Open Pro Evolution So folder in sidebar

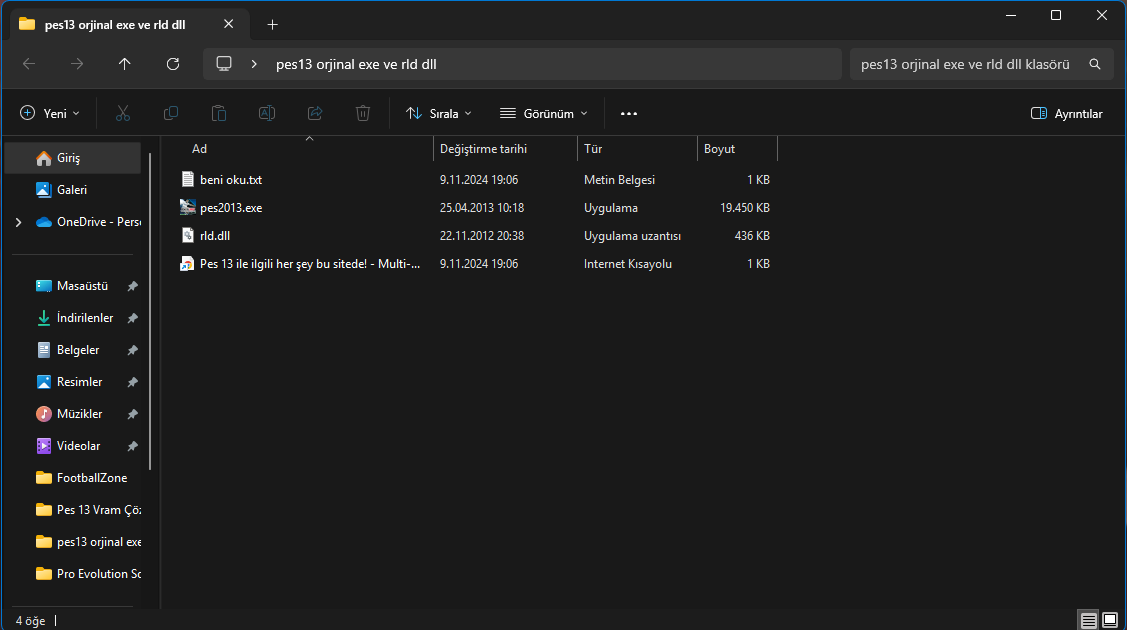click(x=73, y=574)
